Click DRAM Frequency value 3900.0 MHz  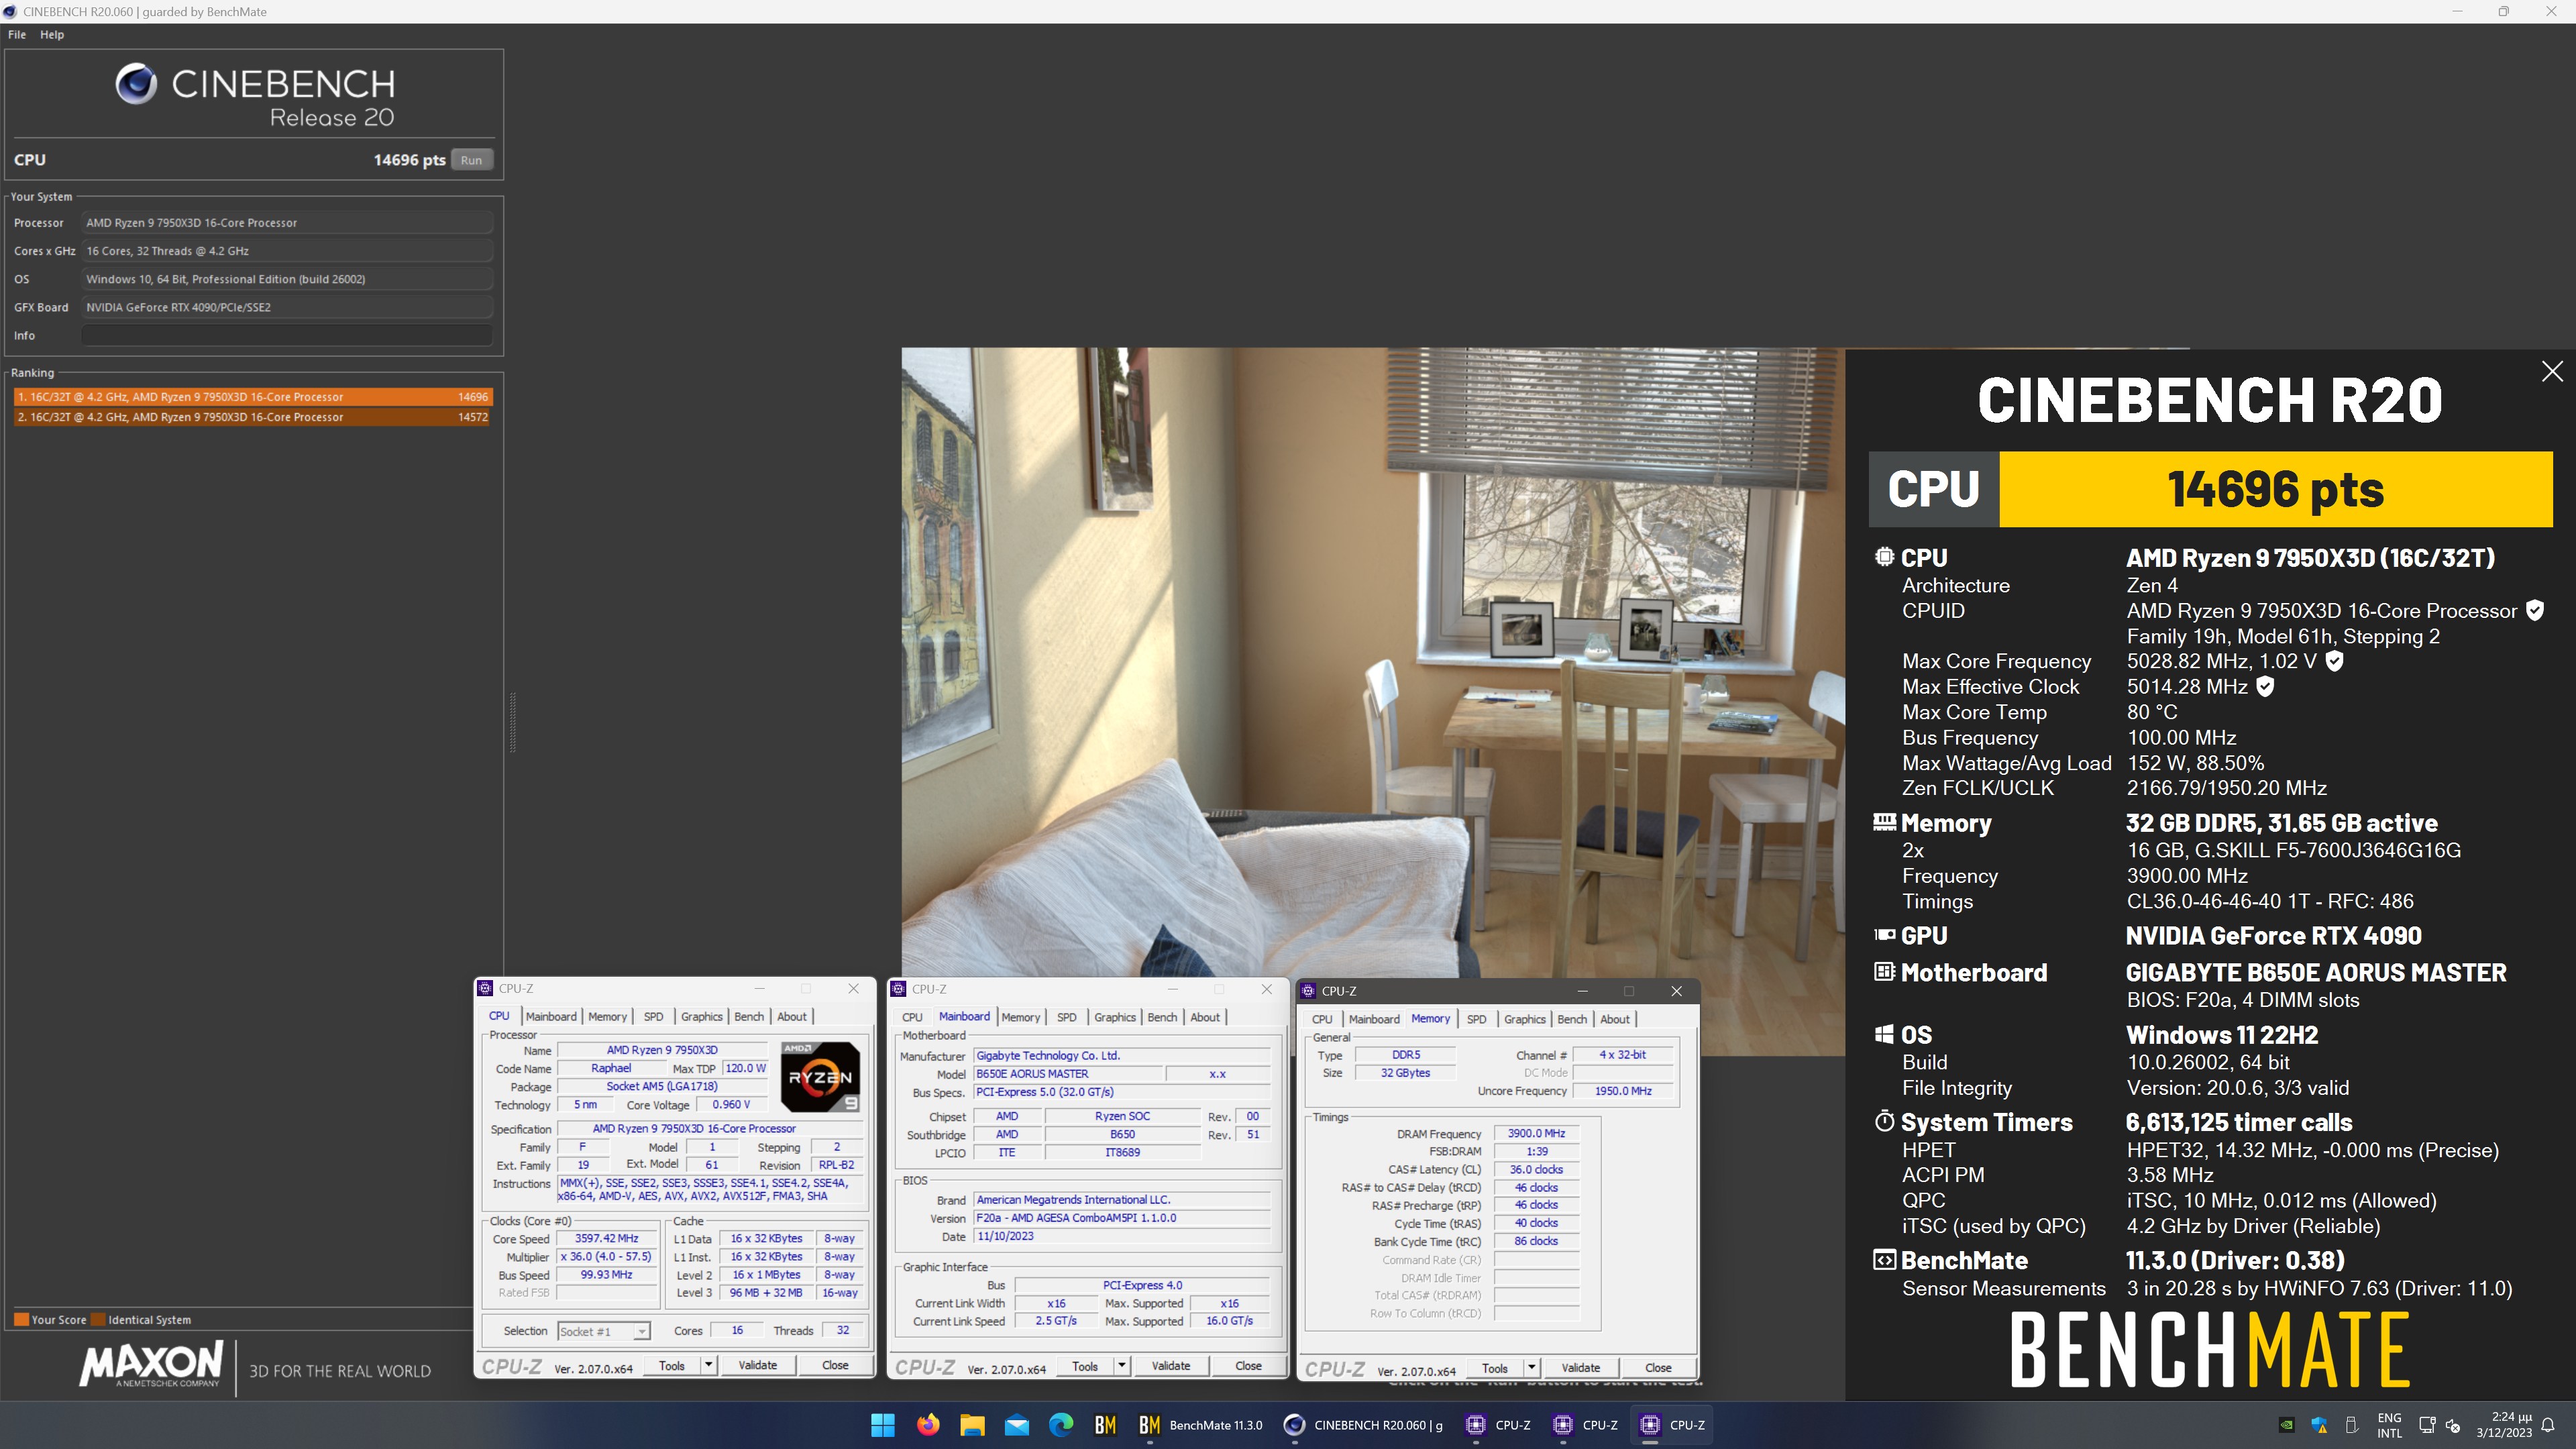click(x=1536, y=1133)
